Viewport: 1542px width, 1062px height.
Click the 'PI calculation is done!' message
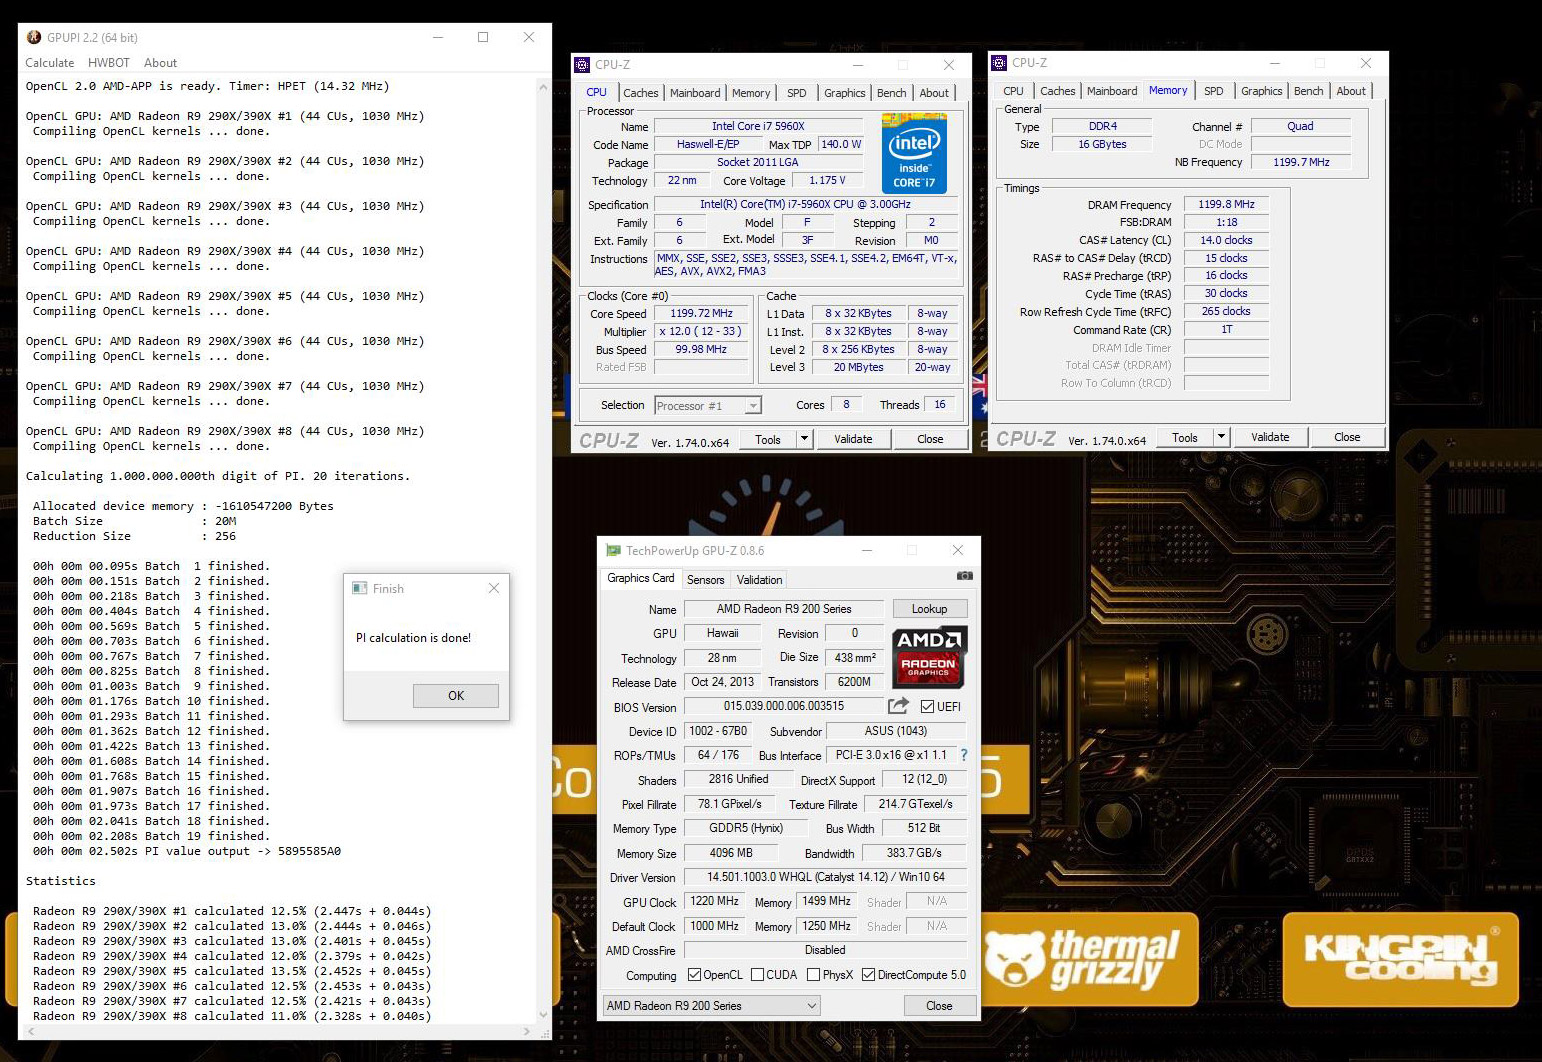(413, 638)
